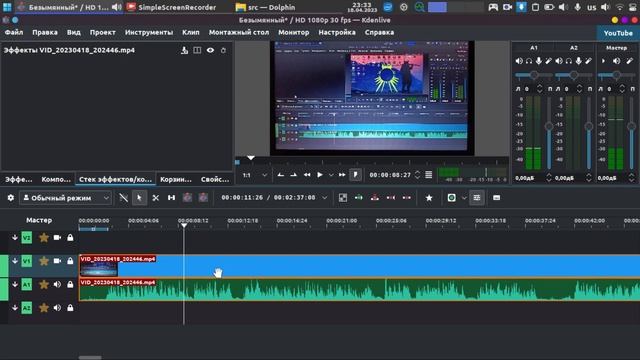Mute audio track A1 in timeline
The height and width of the screenshot is (360, 640).
click(x=57, y=284)
